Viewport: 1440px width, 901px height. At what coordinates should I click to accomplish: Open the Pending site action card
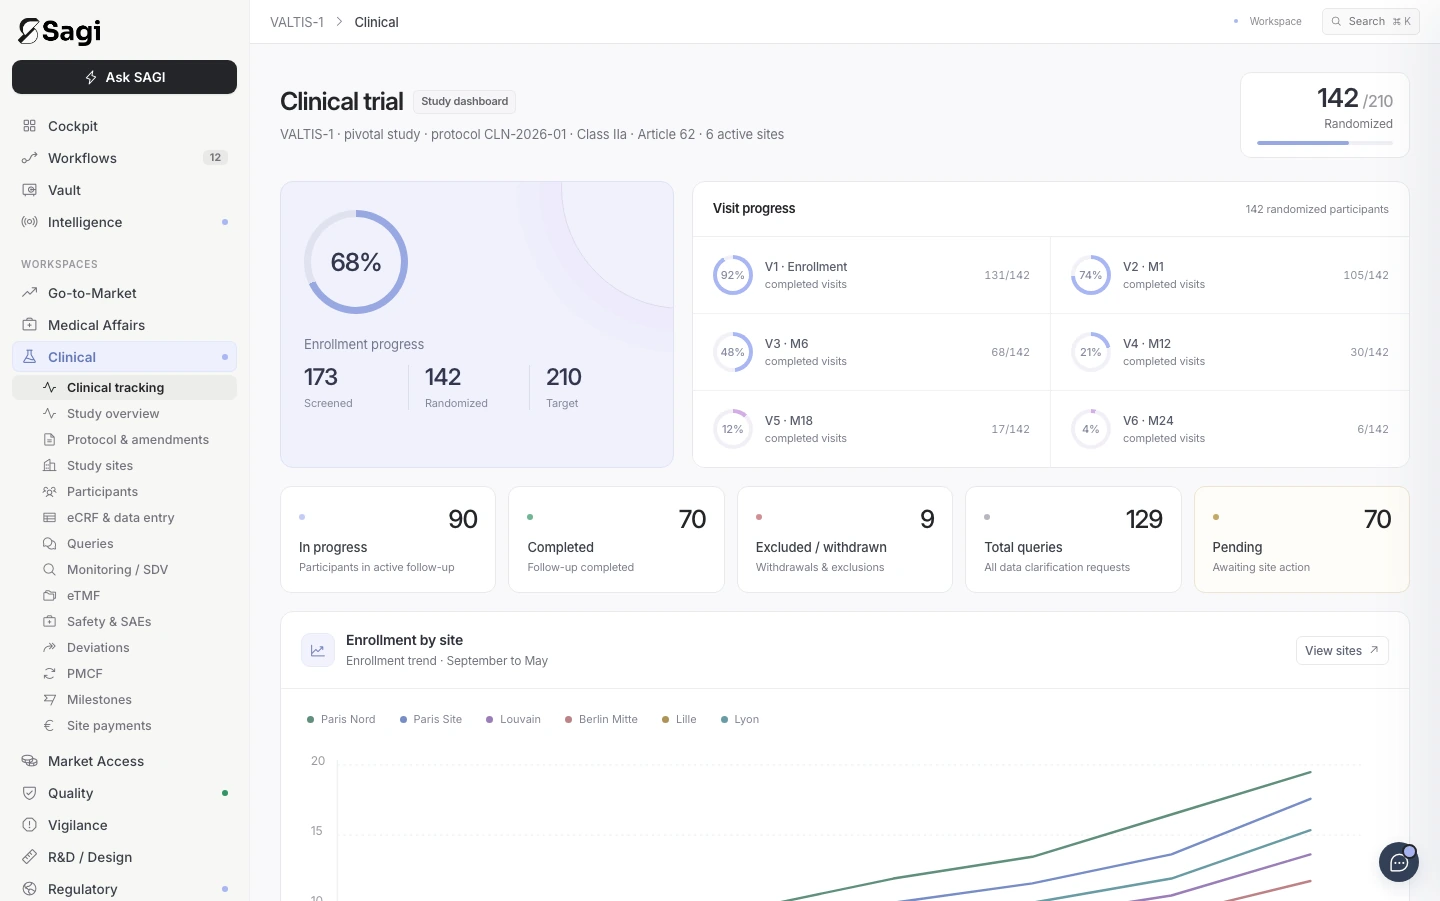tap(1302, 539)
